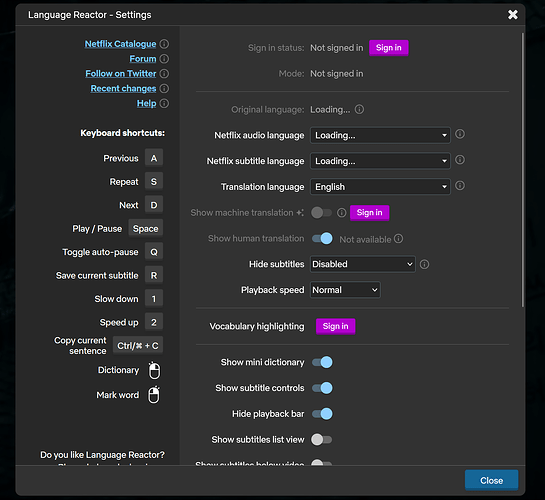Click 'Do you like Language Reactor?' text
545x500 pixels.
click(103, 455)
